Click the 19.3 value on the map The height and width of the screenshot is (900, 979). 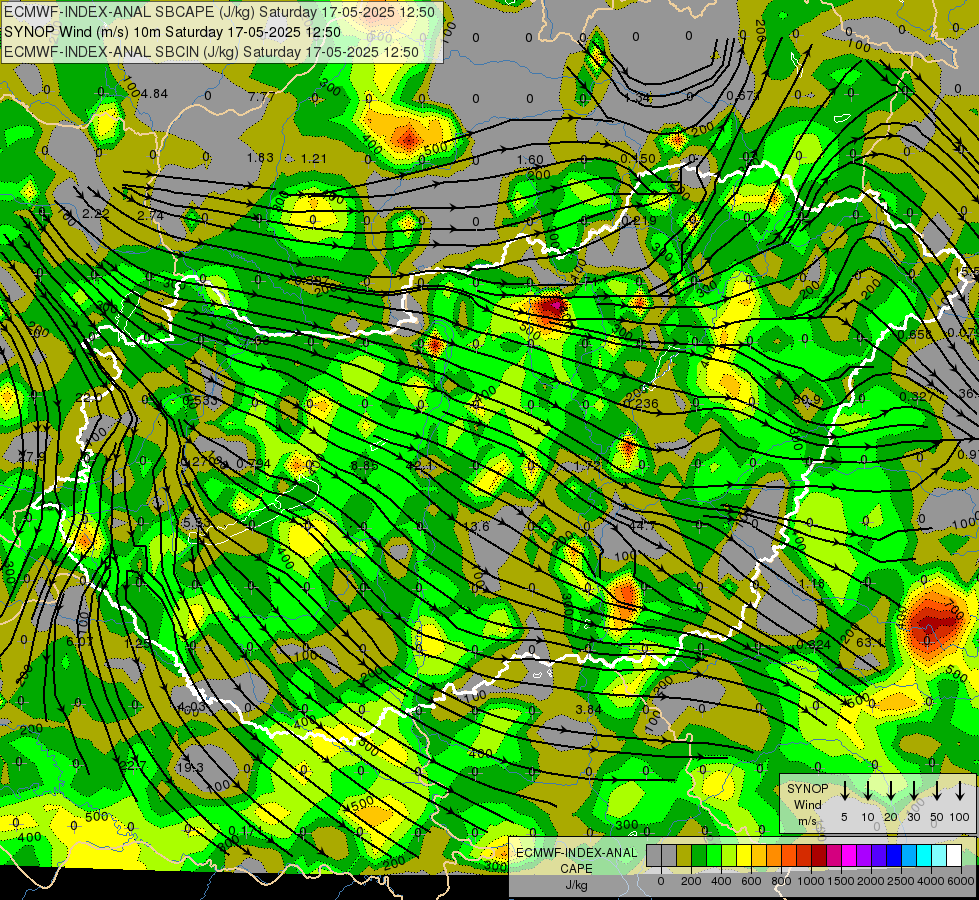pos(190,767)
